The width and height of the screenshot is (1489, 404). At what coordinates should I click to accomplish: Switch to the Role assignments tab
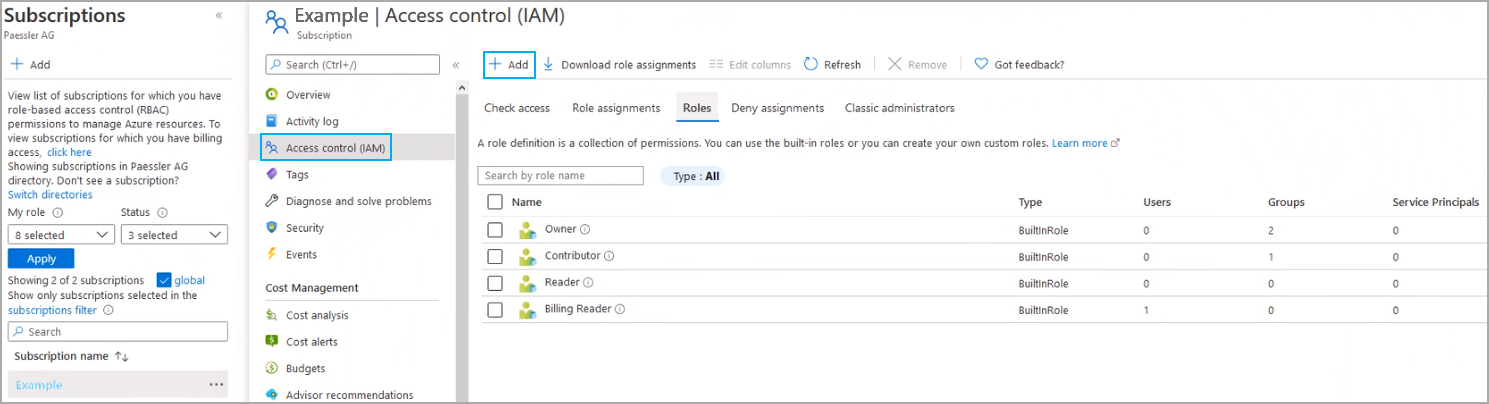[x=616, y=108]
